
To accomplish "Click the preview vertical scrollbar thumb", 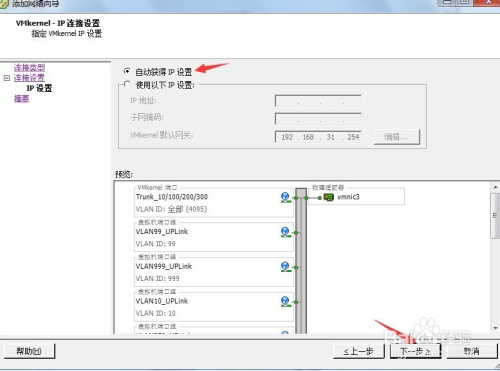I will click(495, 216).
